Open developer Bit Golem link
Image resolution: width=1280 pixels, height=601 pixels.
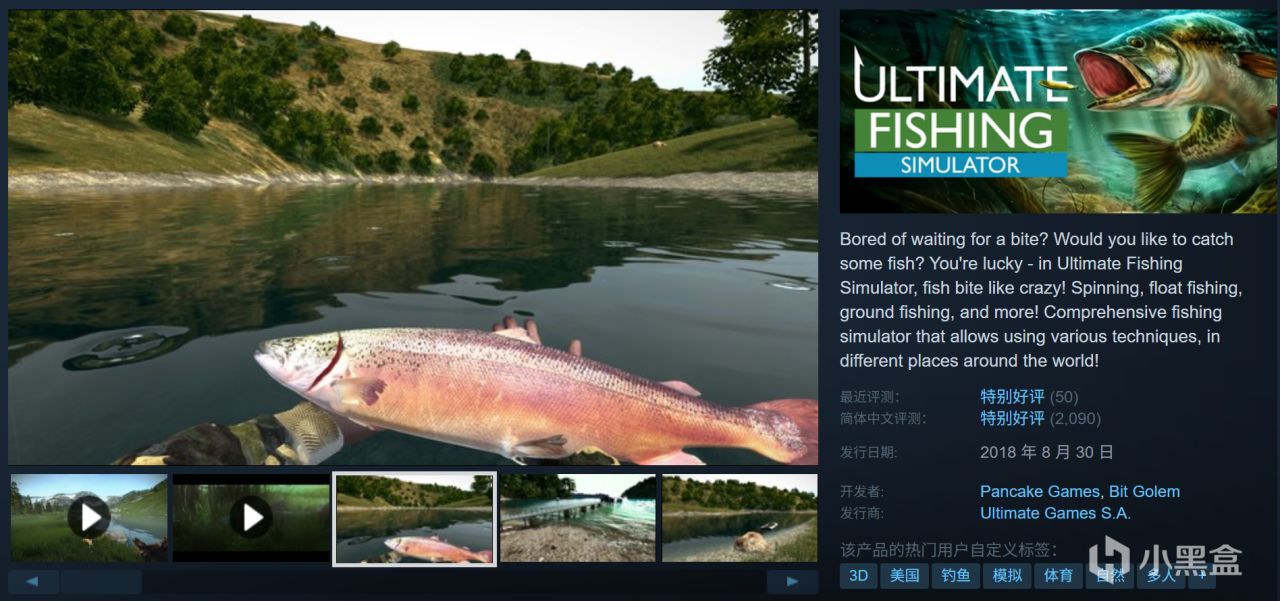1144,491
